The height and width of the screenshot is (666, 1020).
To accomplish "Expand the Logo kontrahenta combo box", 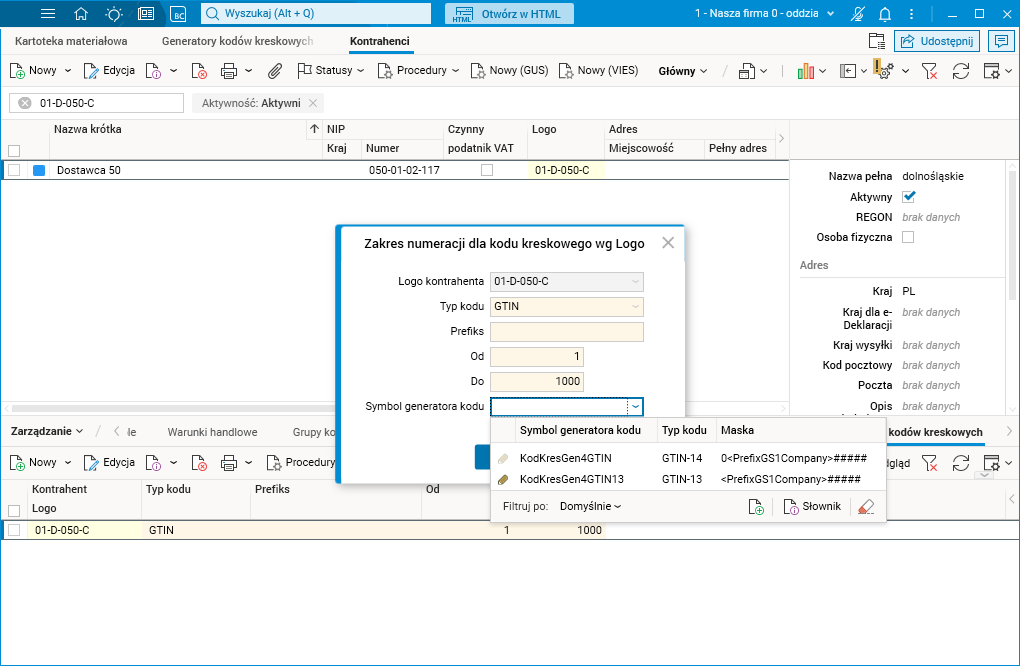I will click(636, 282).
